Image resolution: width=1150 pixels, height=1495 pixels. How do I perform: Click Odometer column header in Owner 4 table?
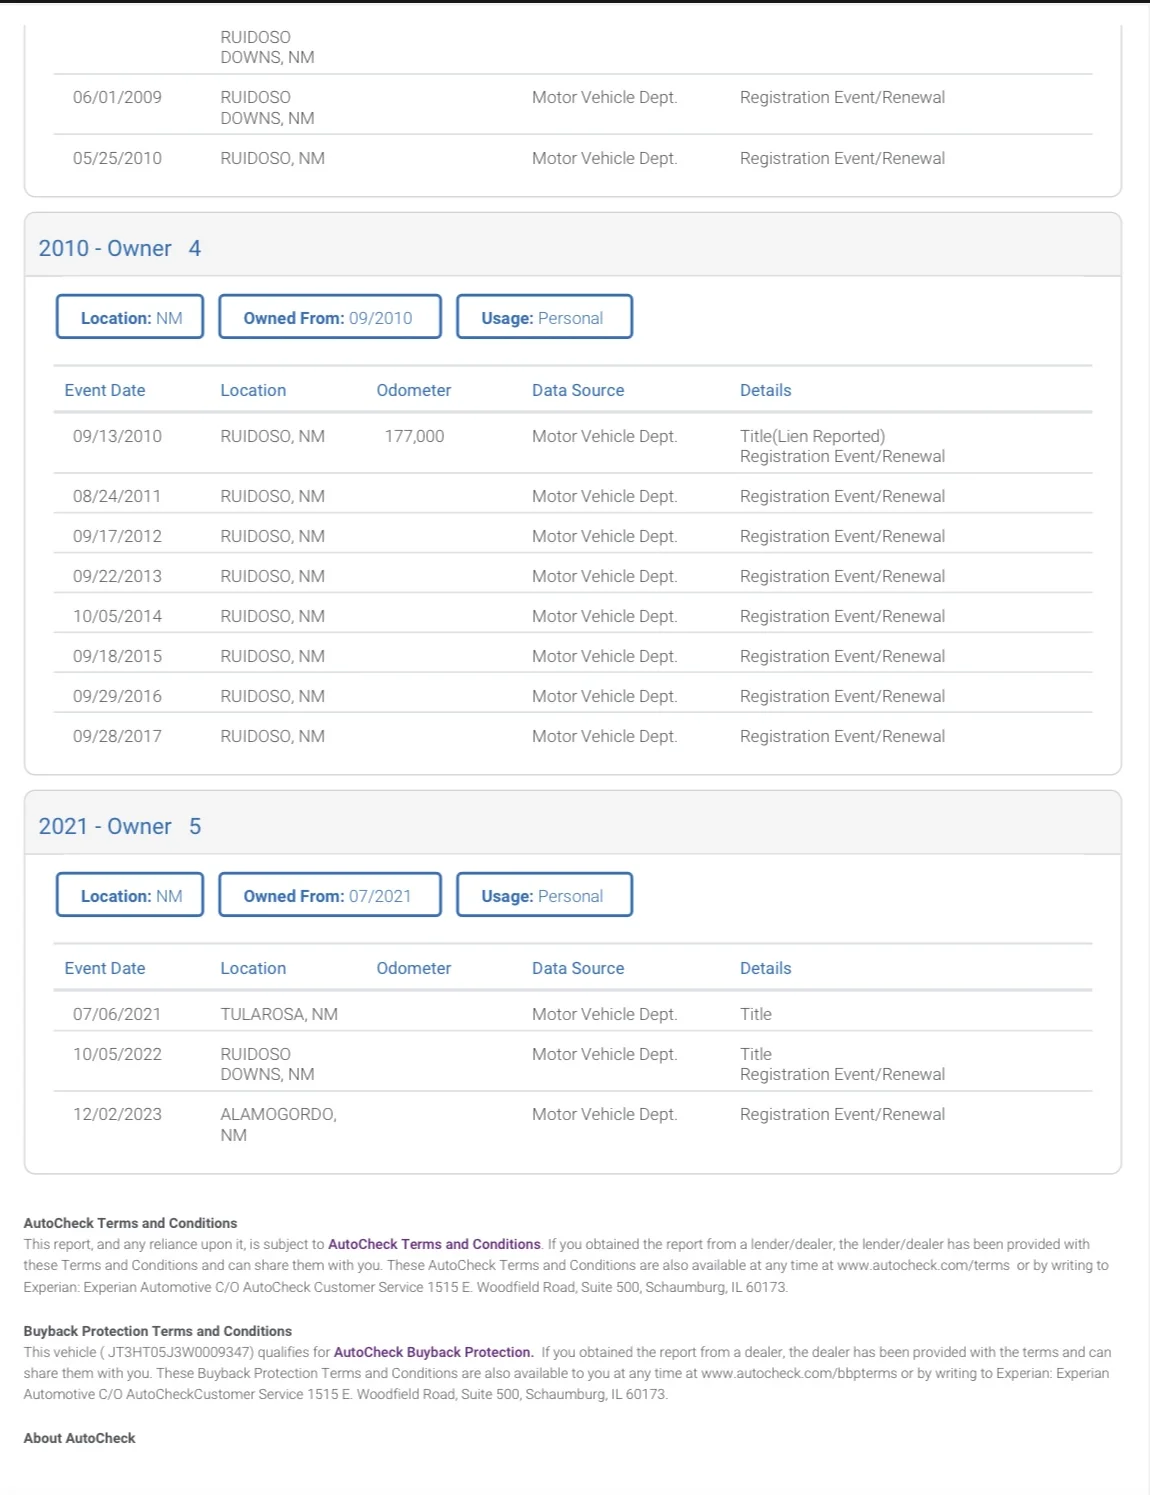(413, 390)
